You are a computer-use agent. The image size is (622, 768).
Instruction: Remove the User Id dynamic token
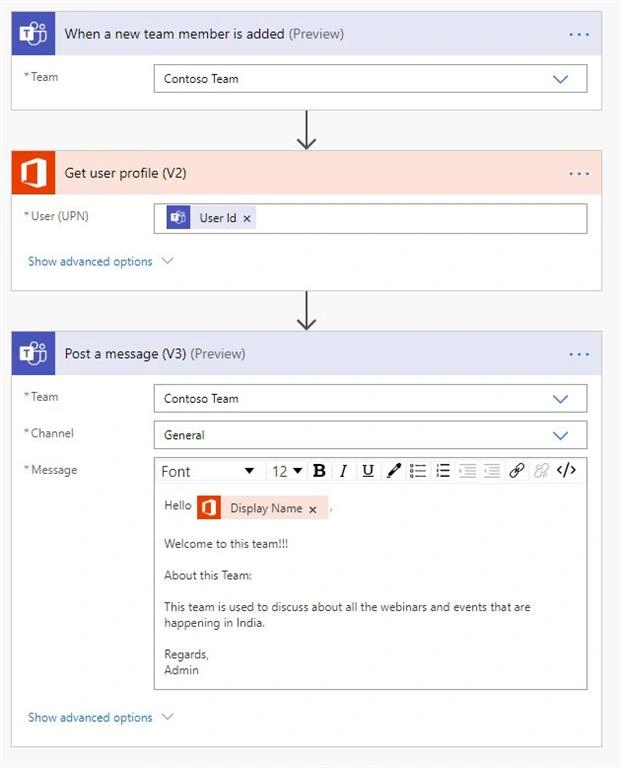coord(247,218)
